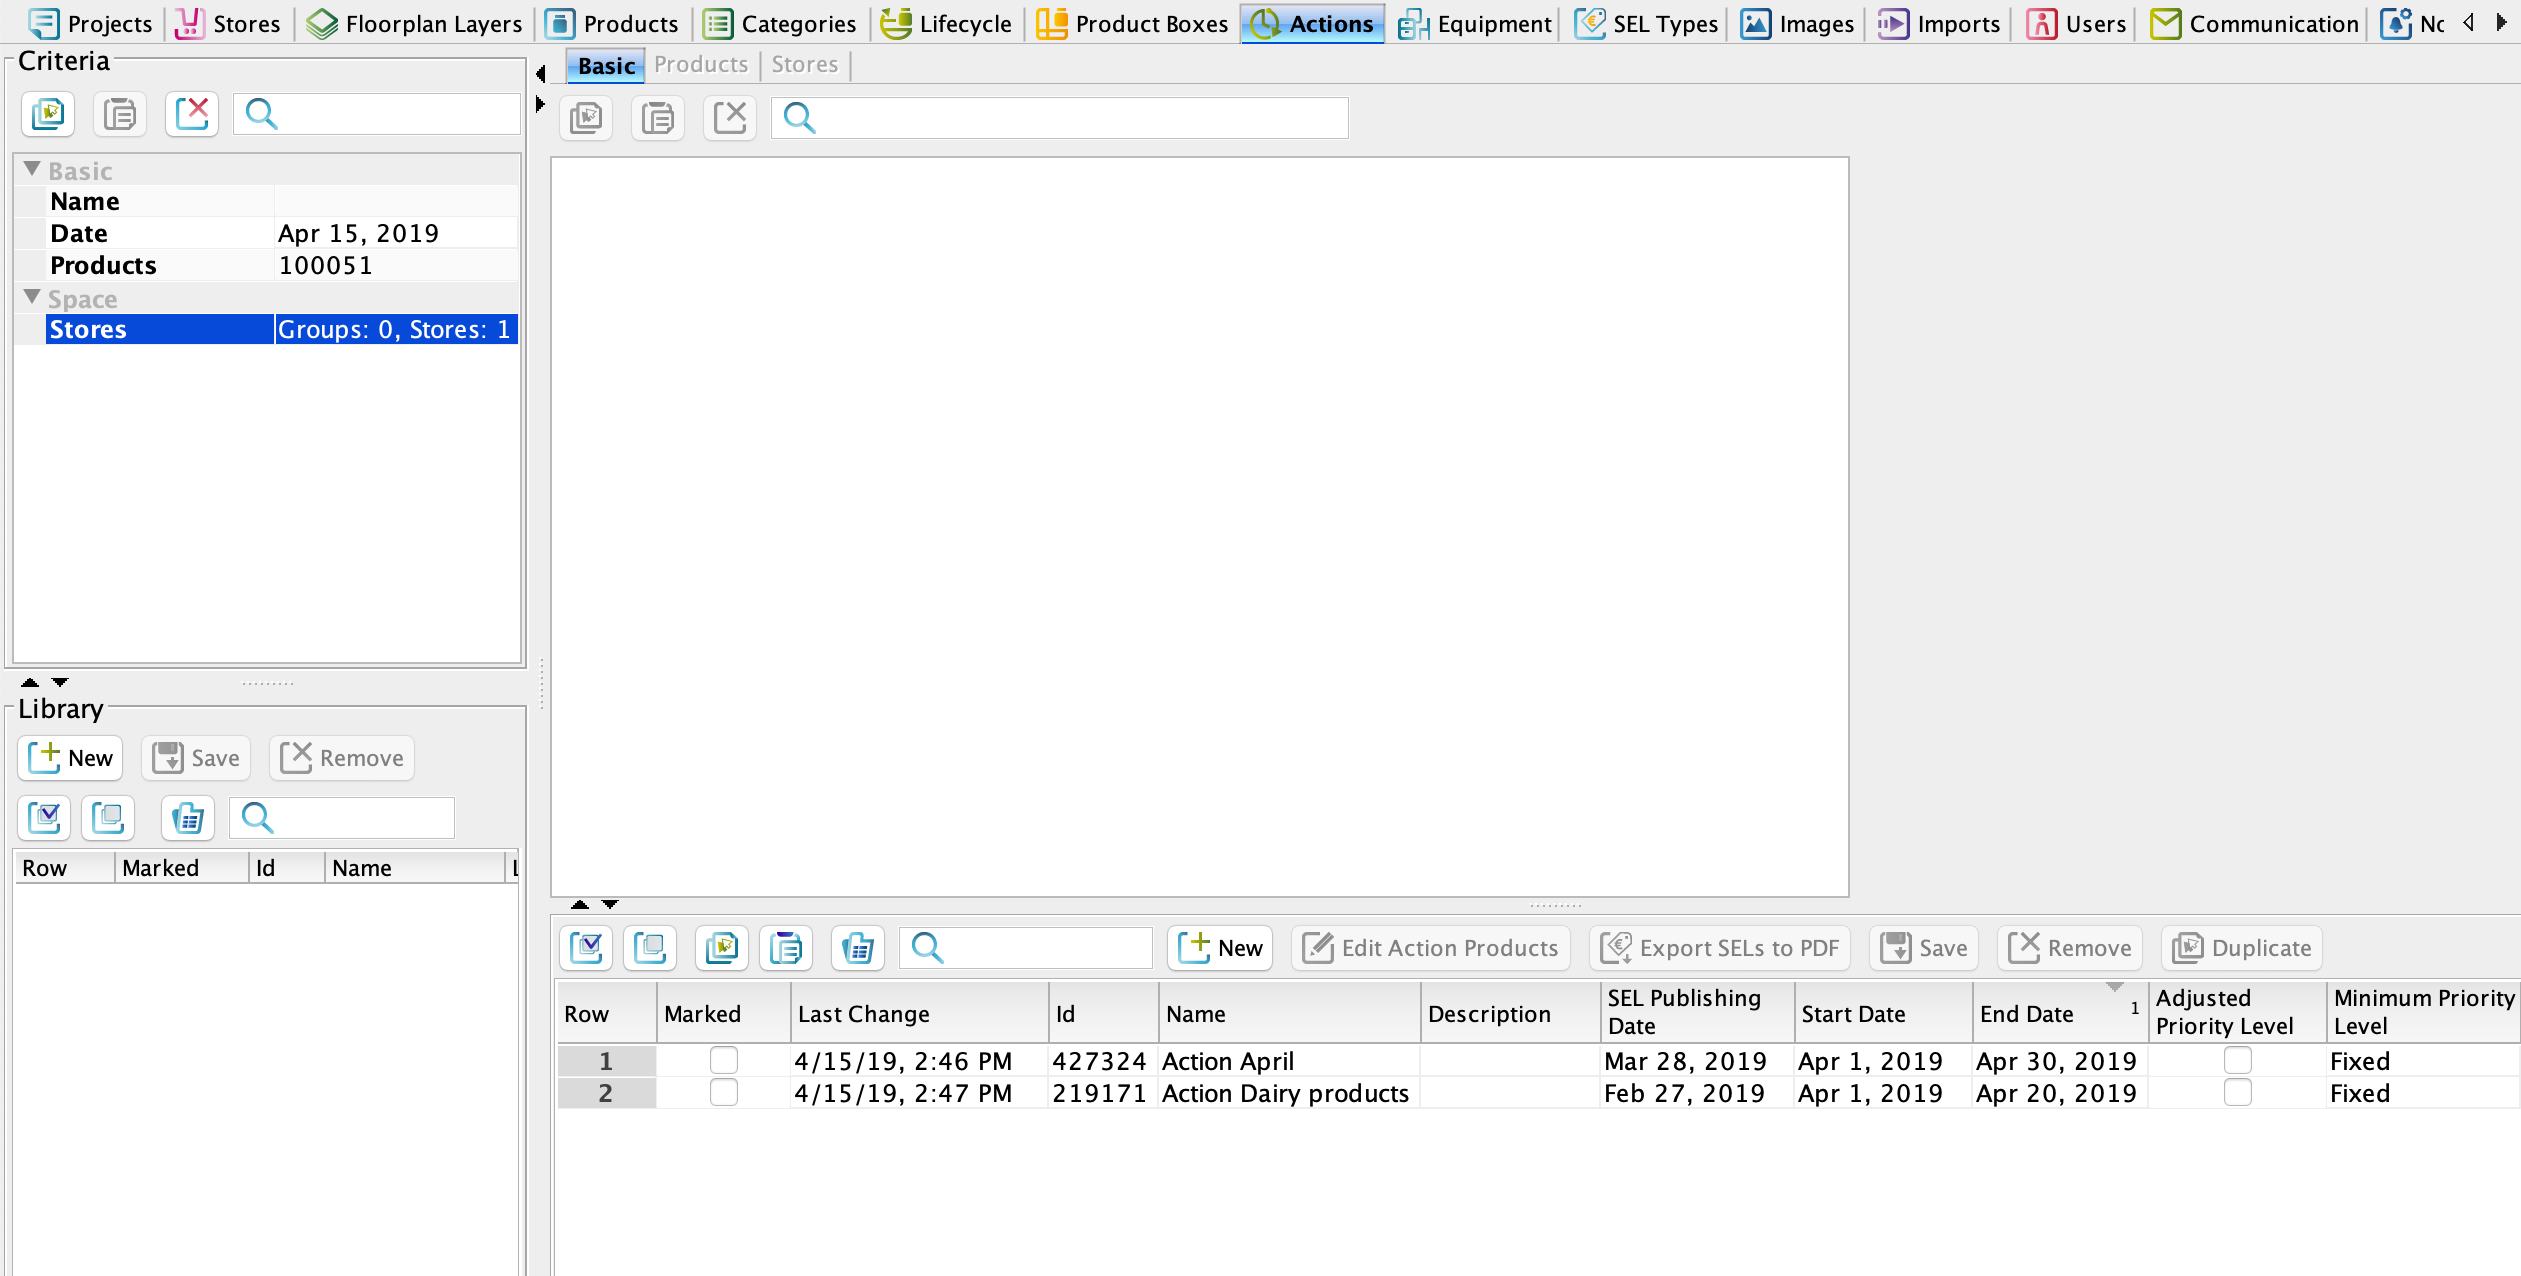Click Export SELs to PDF icon button
This screenshot has height=1276, width=2521.
(x=1616, y=947)
